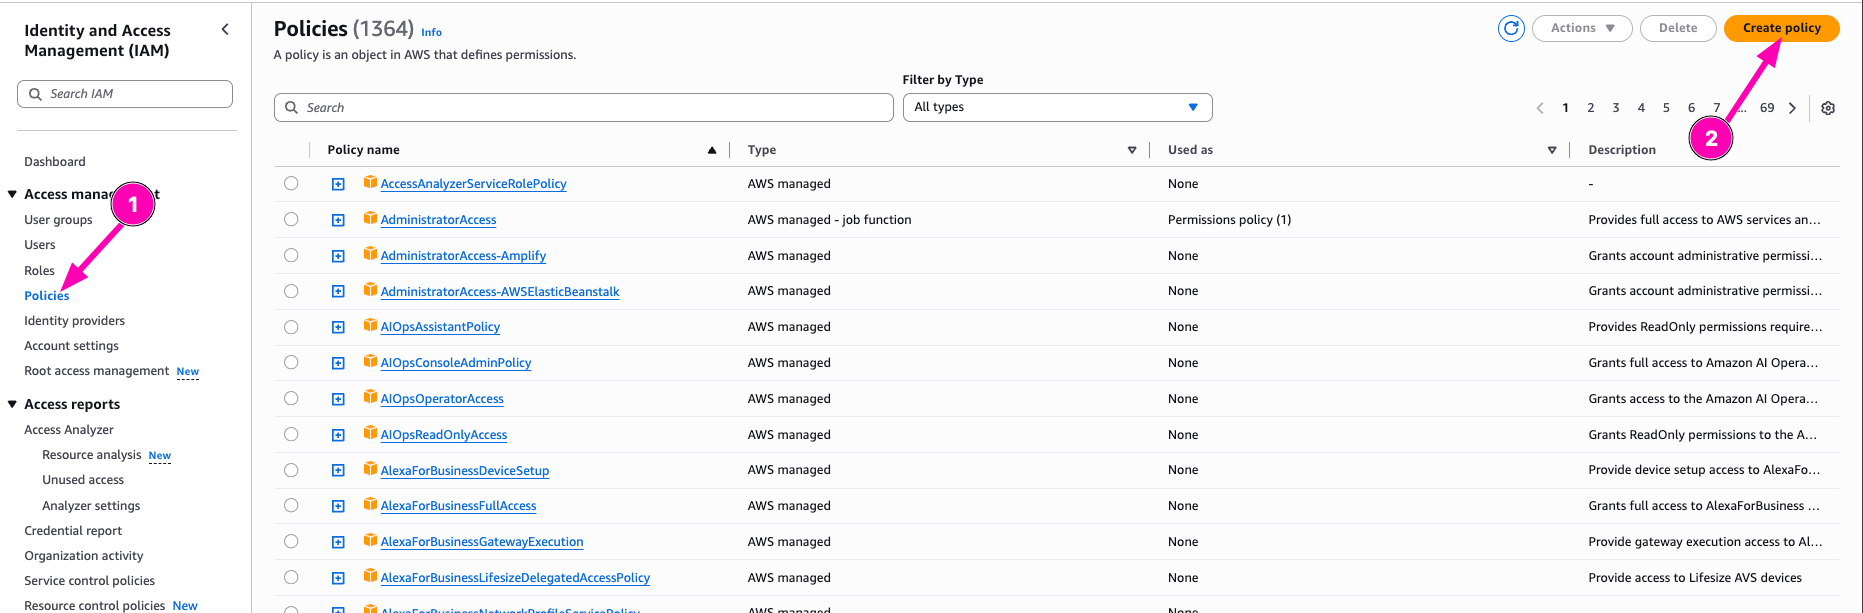1863x613 pixels.
Task: Open the Filter by Type dropdown
Action: [x=1056, y=107]
